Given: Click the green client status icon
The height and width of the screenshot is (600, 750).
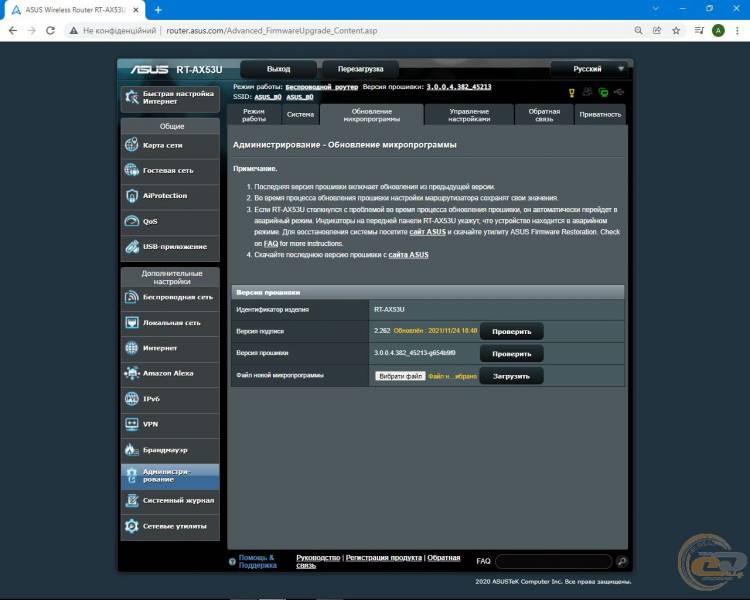Looking at the screenshot, I should [x=604, y=92].
